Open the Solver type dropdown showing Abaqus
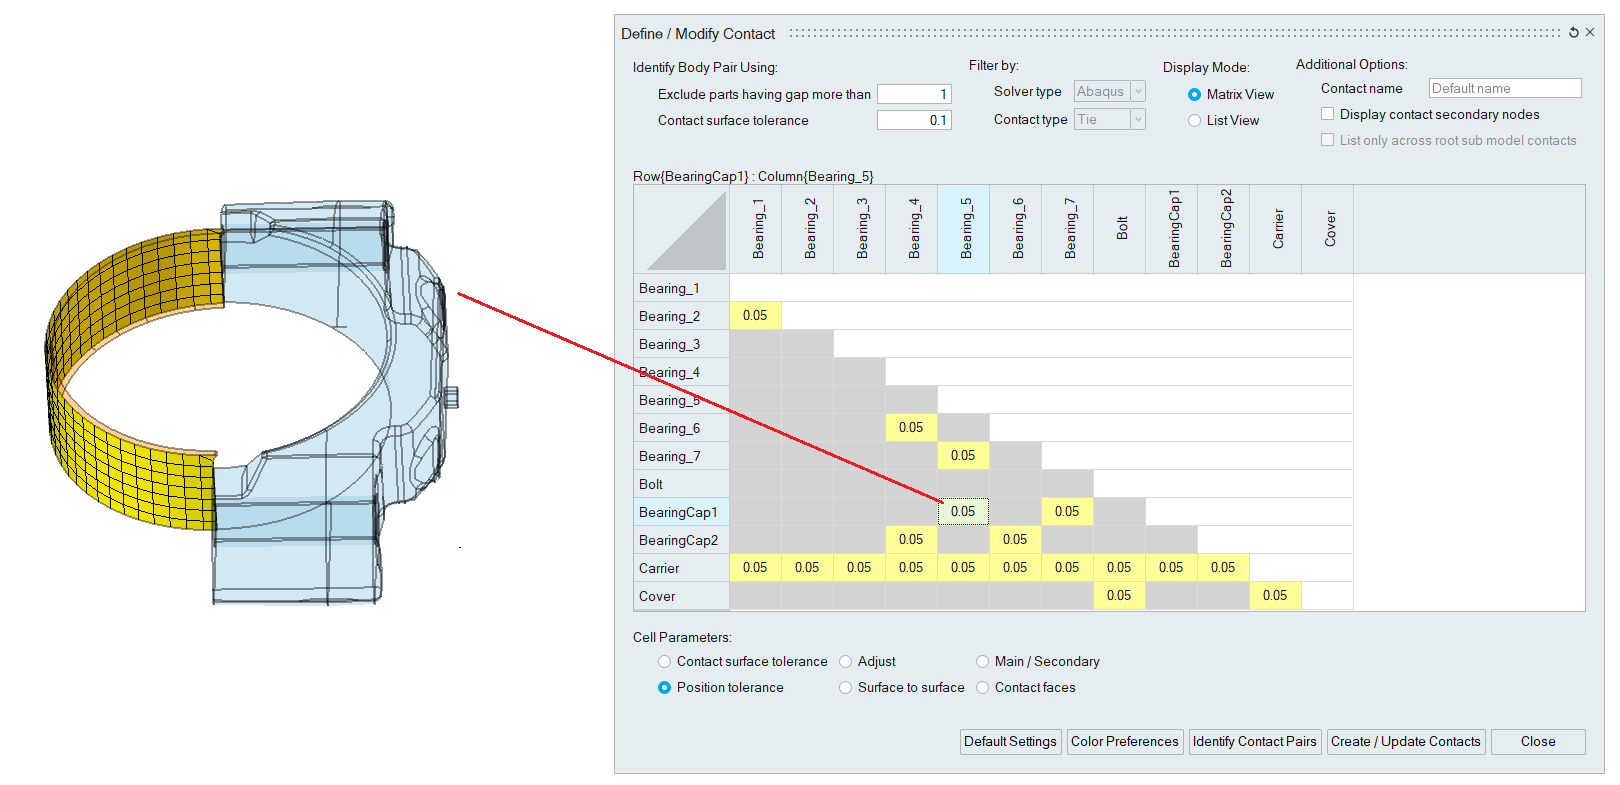 [1109, 92]
